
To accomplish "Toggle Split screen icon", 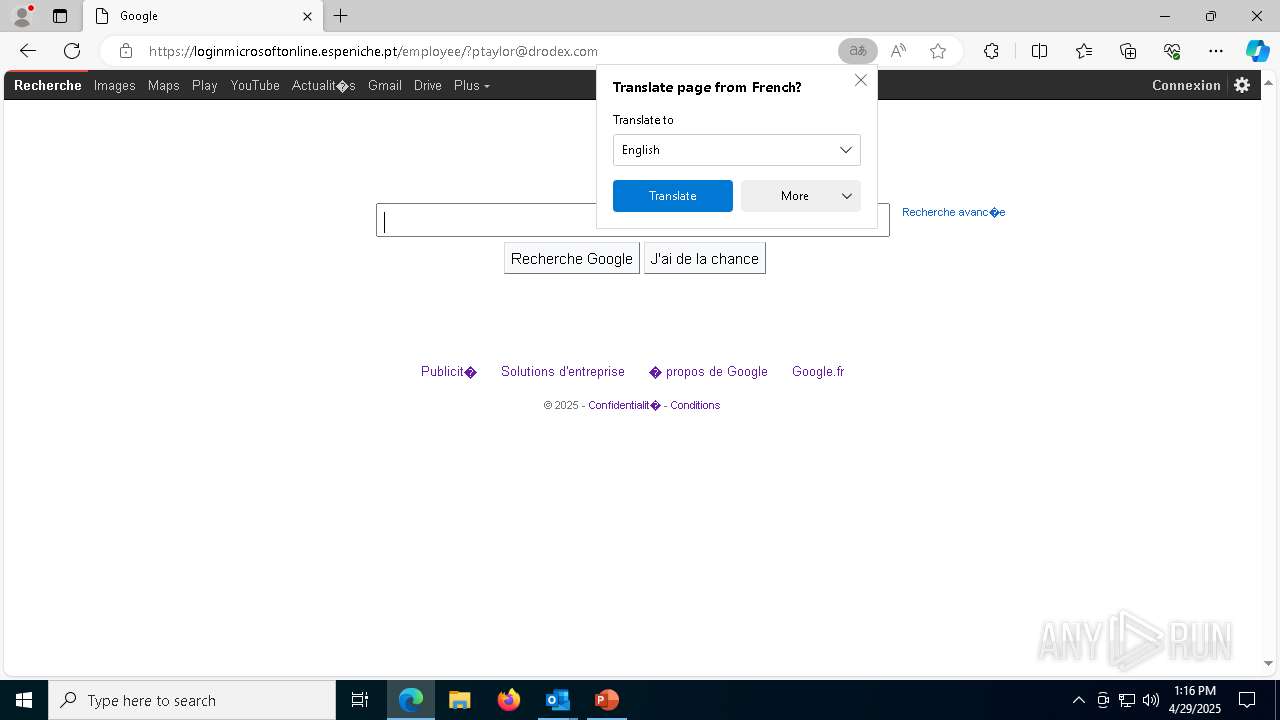I will point(1039,51).
